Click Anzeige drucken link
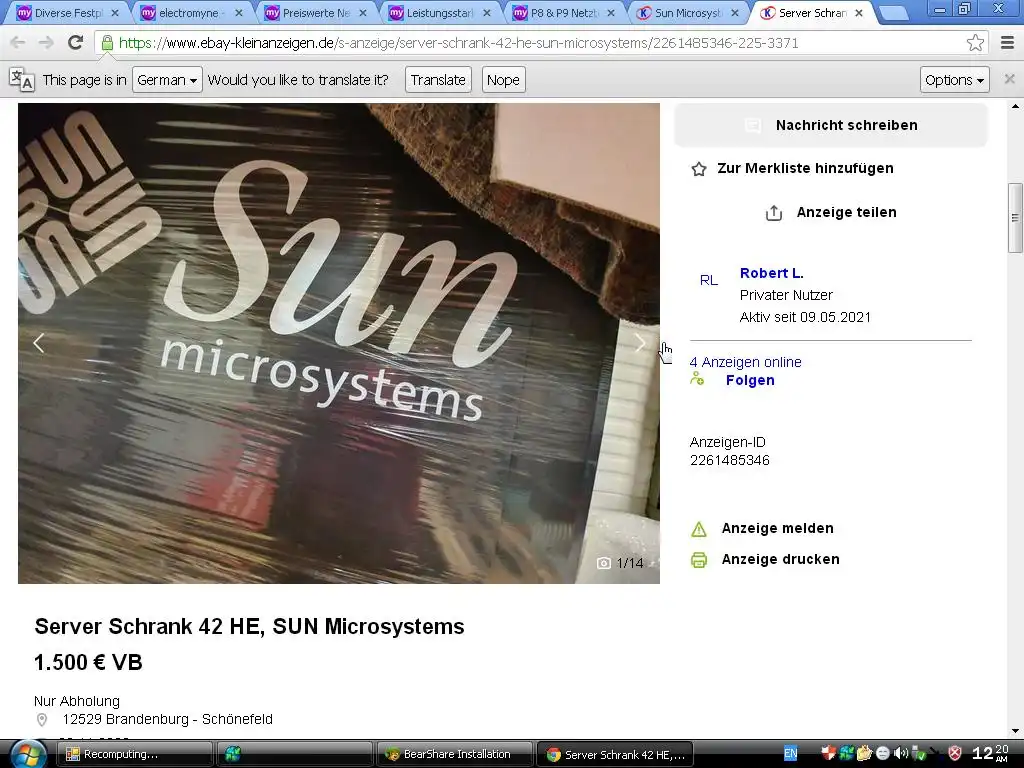The height and width of the screenshot is (768, 1024). 780,559
